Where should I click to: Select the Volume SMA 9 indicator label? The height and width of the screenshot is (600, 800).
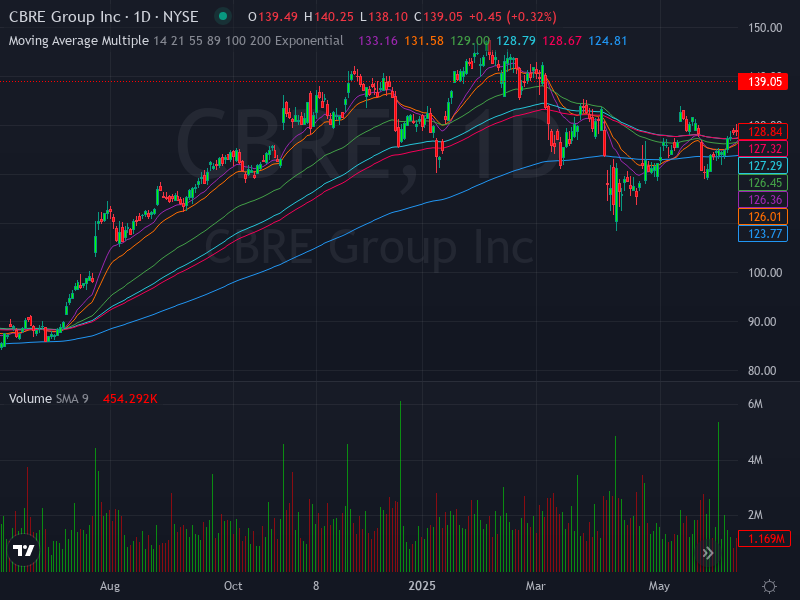[x=48, y=398]
